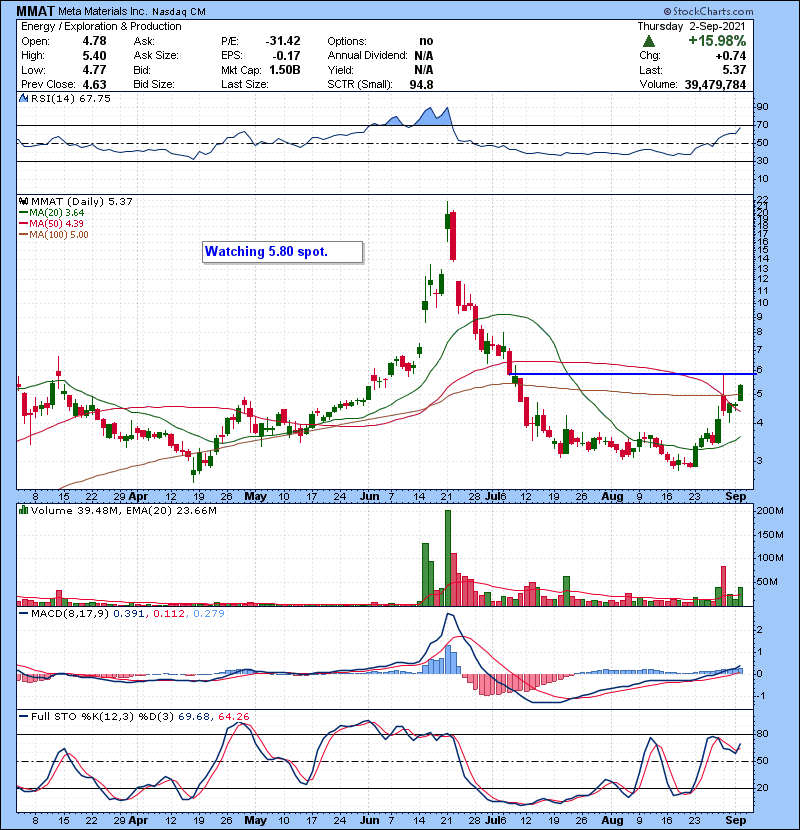Click the Options value no
This screenshot has width=800, height=830.
coord(426,41)
